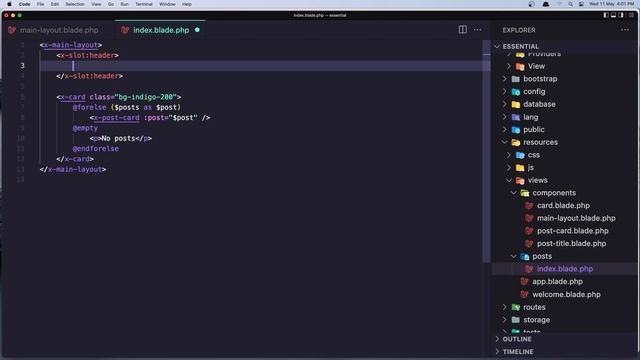Open Explorer panel ellipsis actions menu
Image resolution: width=640 pixels, height=360 pixels.
(624, 30)
